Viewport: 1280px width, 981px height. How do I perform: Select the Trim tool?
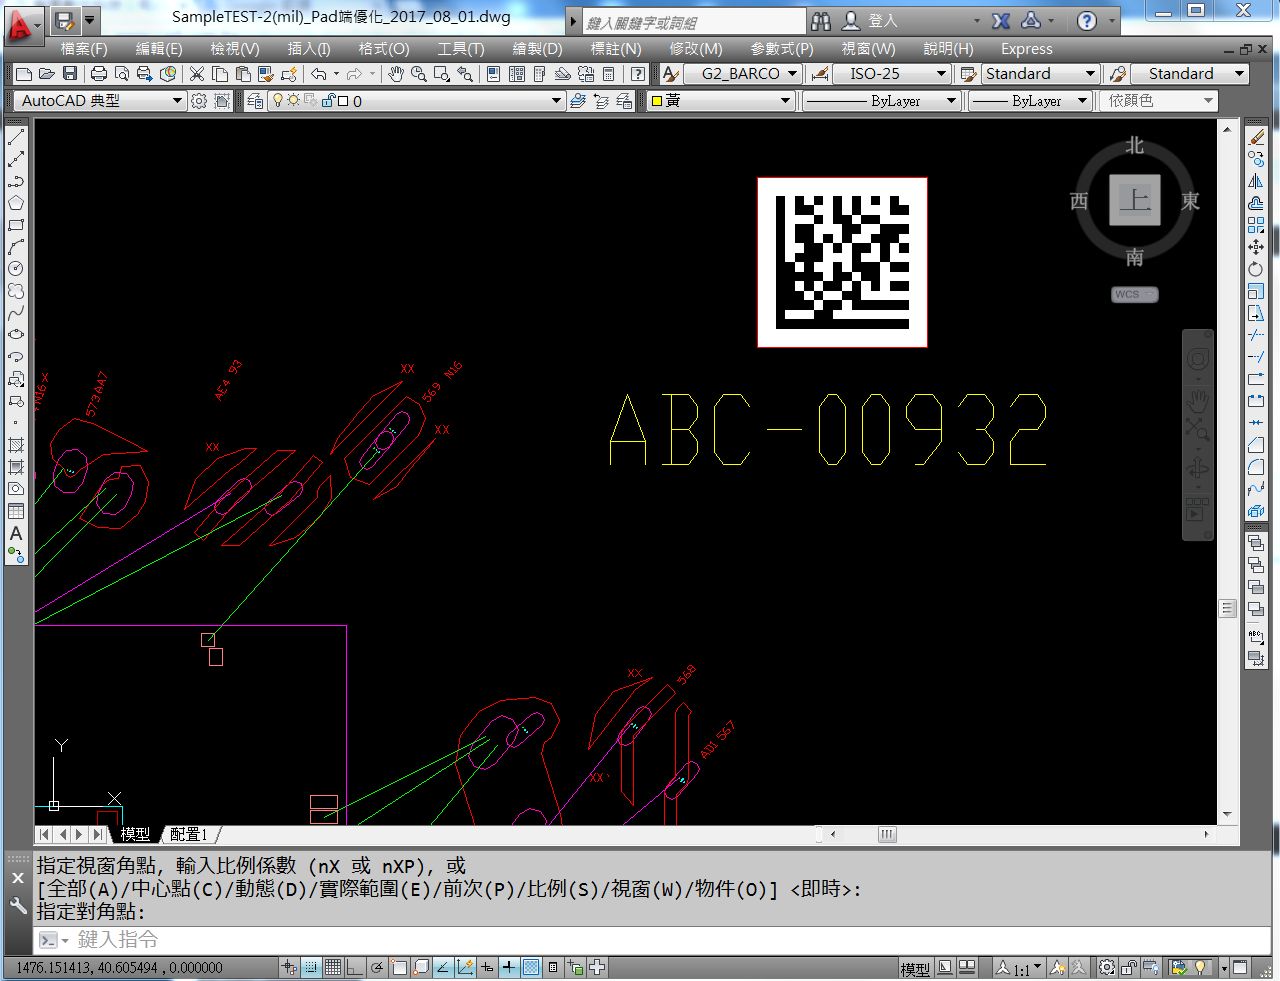[x=1256, y=335]
